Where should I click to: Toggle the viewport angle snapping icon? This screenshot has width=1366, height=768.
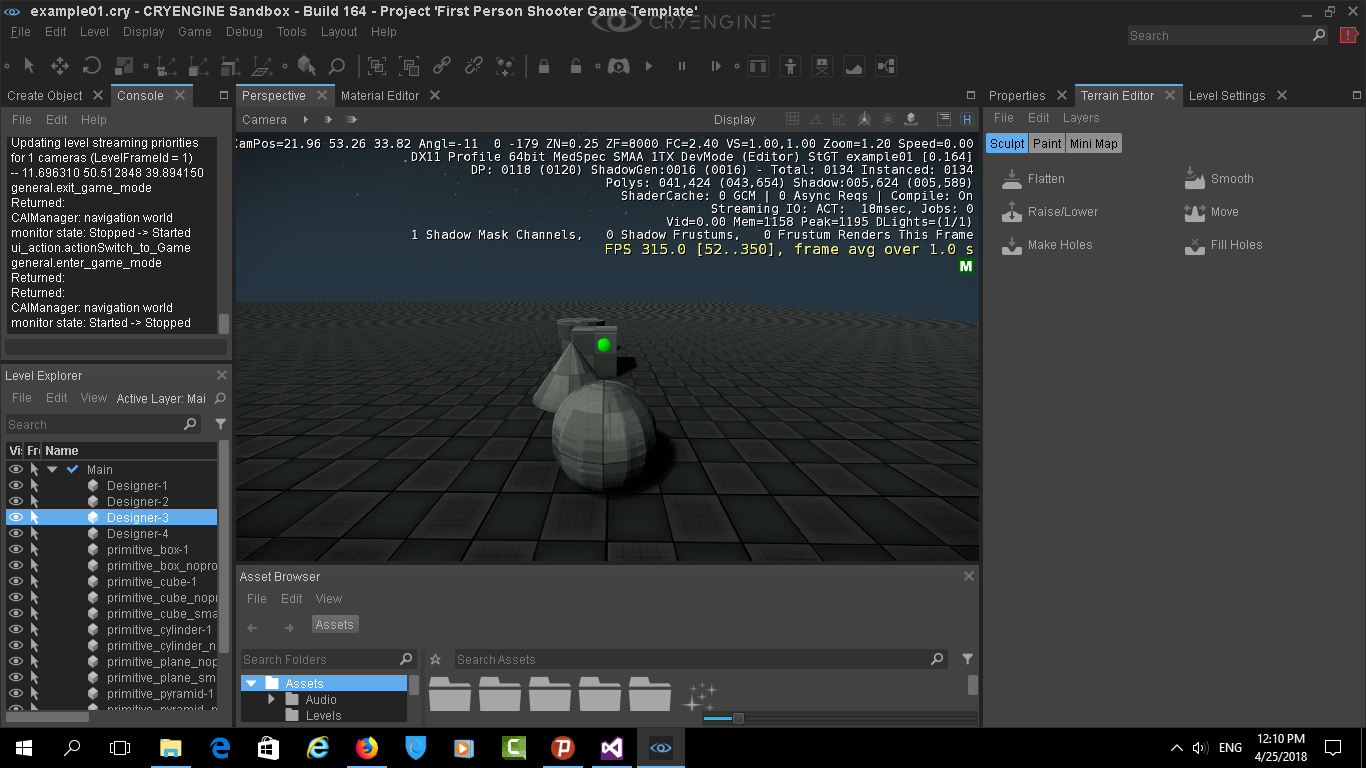[815, 119]
